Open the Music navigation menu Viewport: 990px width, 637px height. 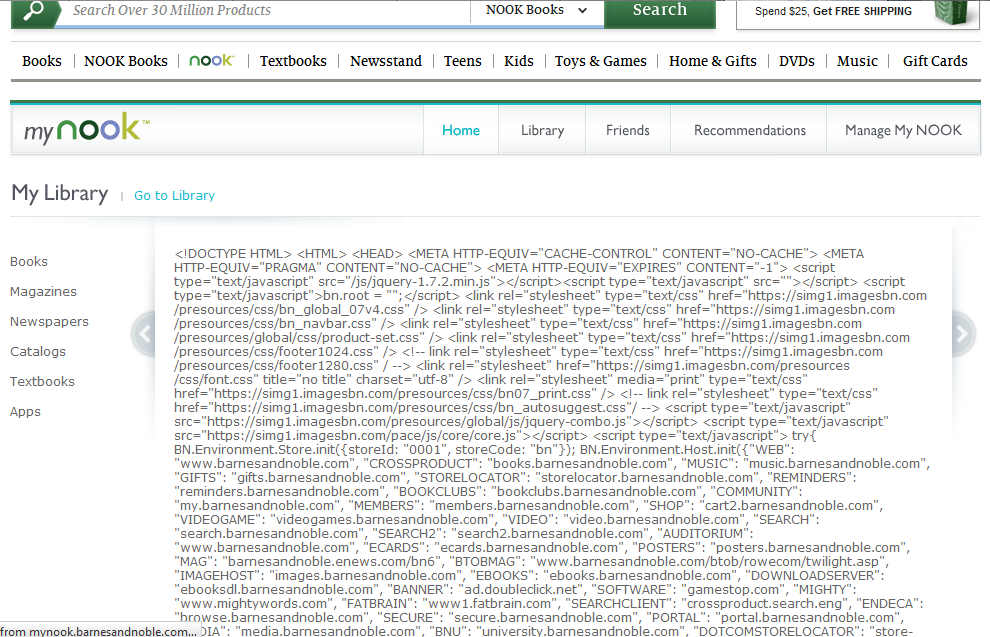click(857, 61)
